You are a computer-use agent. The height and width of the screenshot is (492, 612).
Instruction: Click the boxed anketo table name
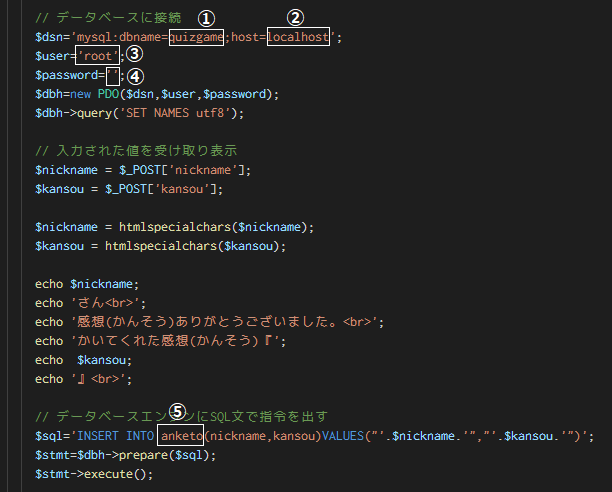pyautogui.click(x=181, y=435)
